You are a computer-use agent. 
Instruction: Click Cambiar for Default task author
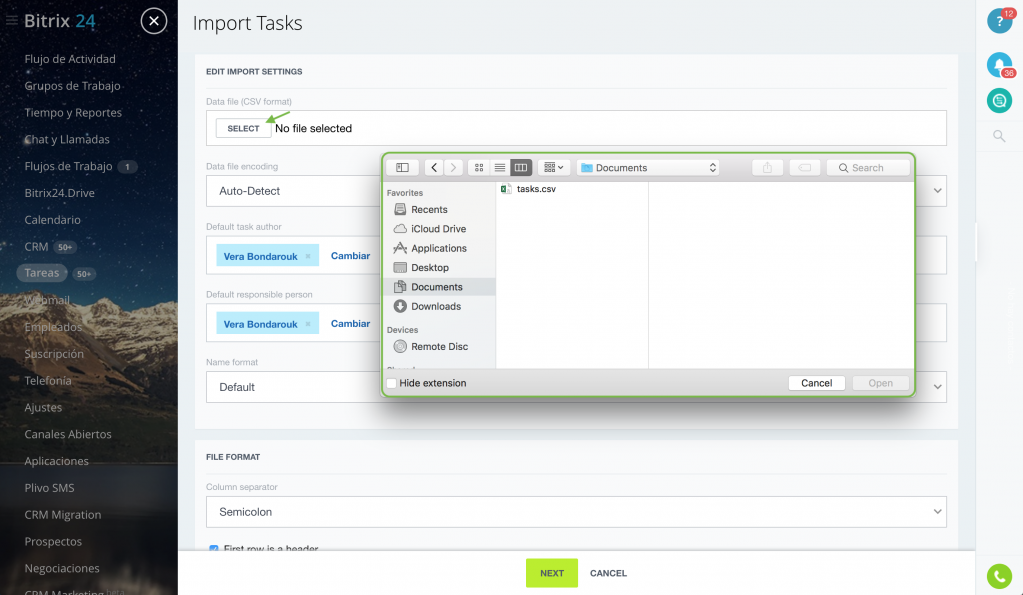coord(350,256)
